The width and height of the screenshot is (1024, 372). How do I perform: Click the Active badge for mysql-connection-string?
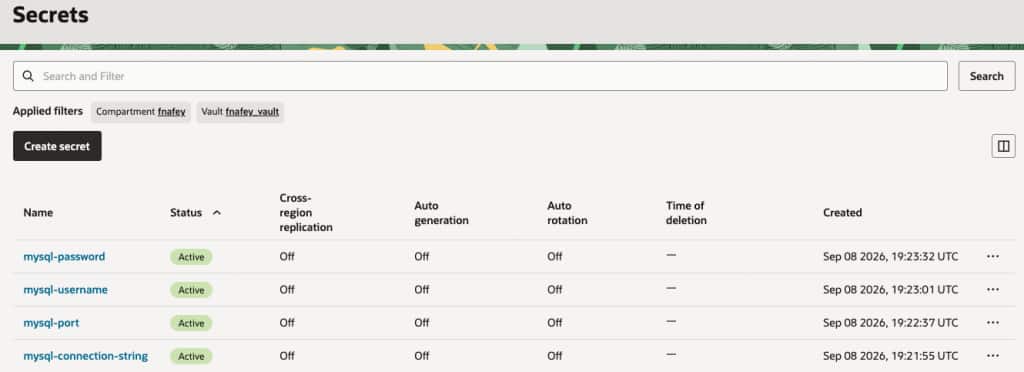pyautogui.click(x=191, y=356)
